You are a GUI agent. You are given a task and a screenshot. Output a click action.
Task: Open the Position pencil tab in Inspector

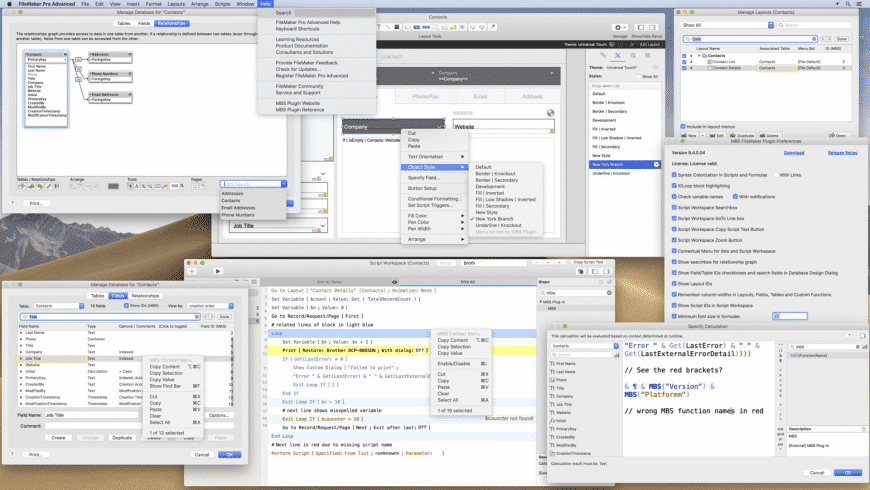click(x=603, y=55)
